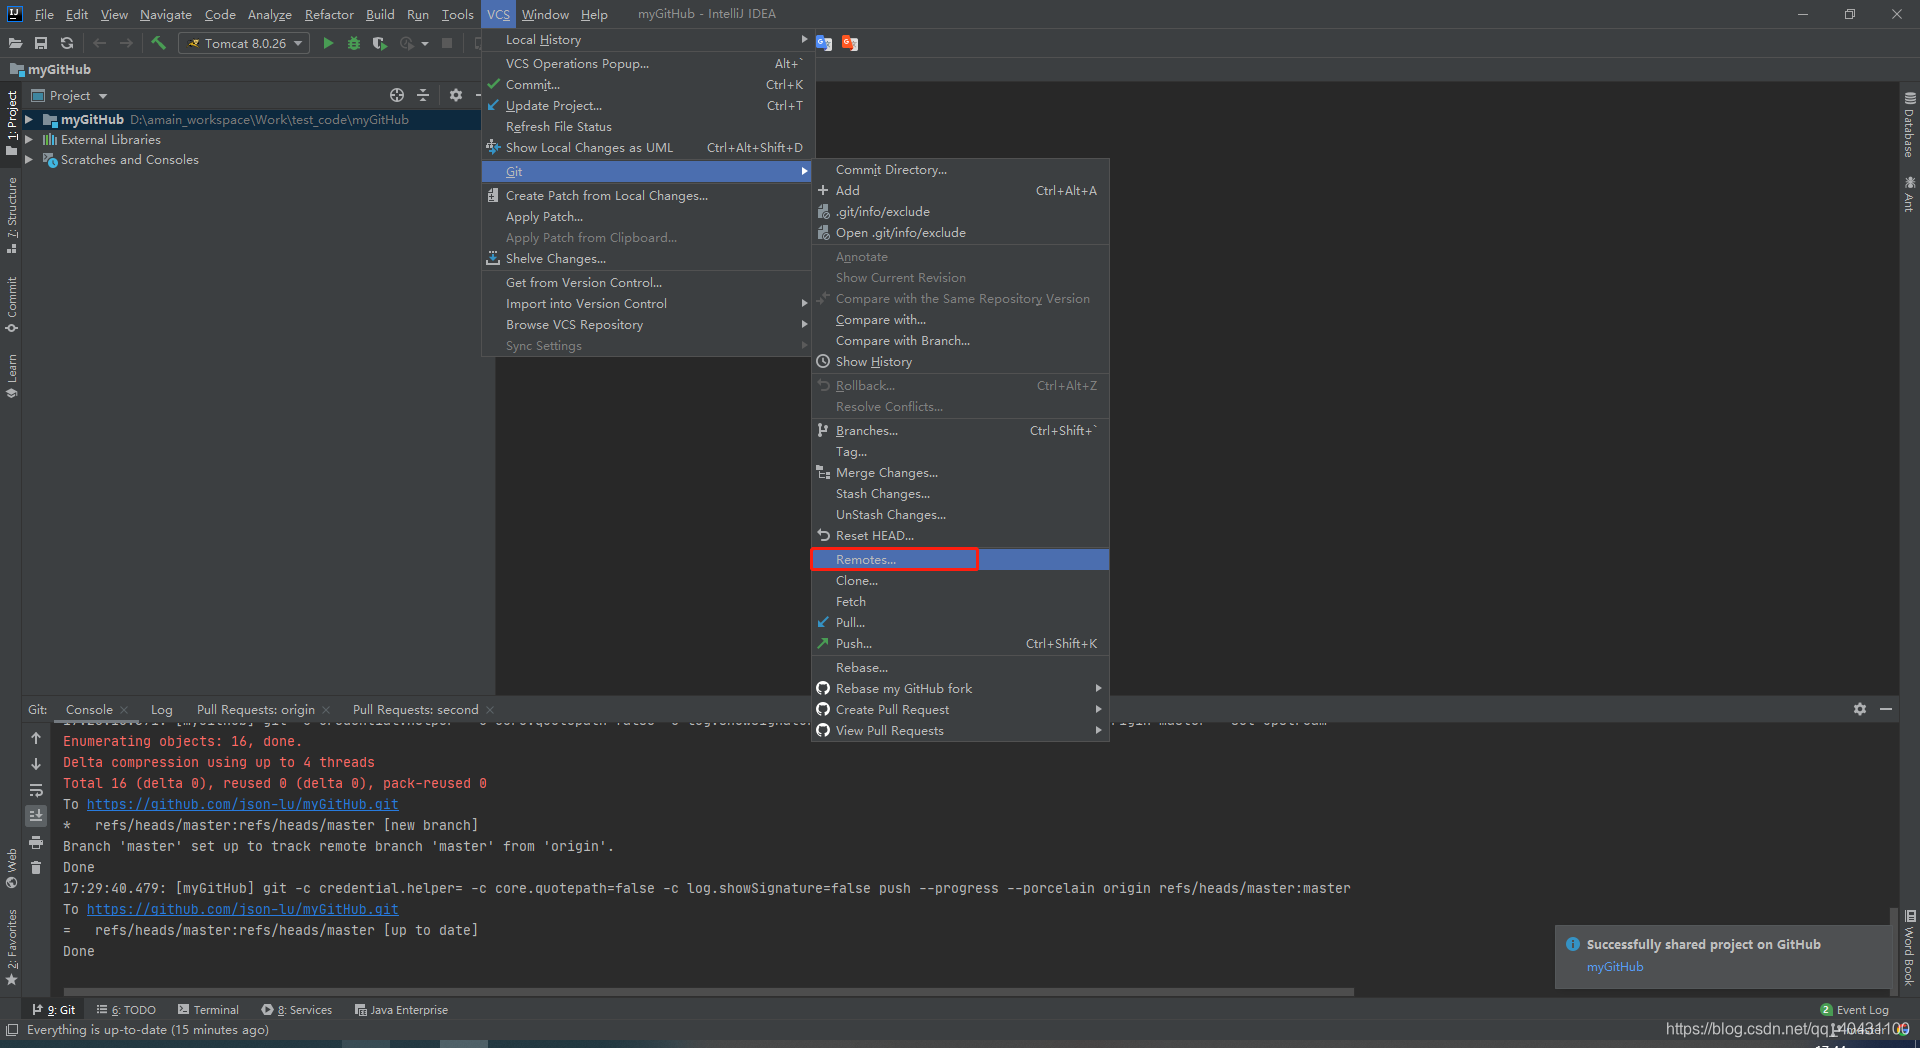Open the Tomcat 8.0.26 run configuration dropdown
This screenshot has height=1048, width=1920.
(x=246, y=43)
